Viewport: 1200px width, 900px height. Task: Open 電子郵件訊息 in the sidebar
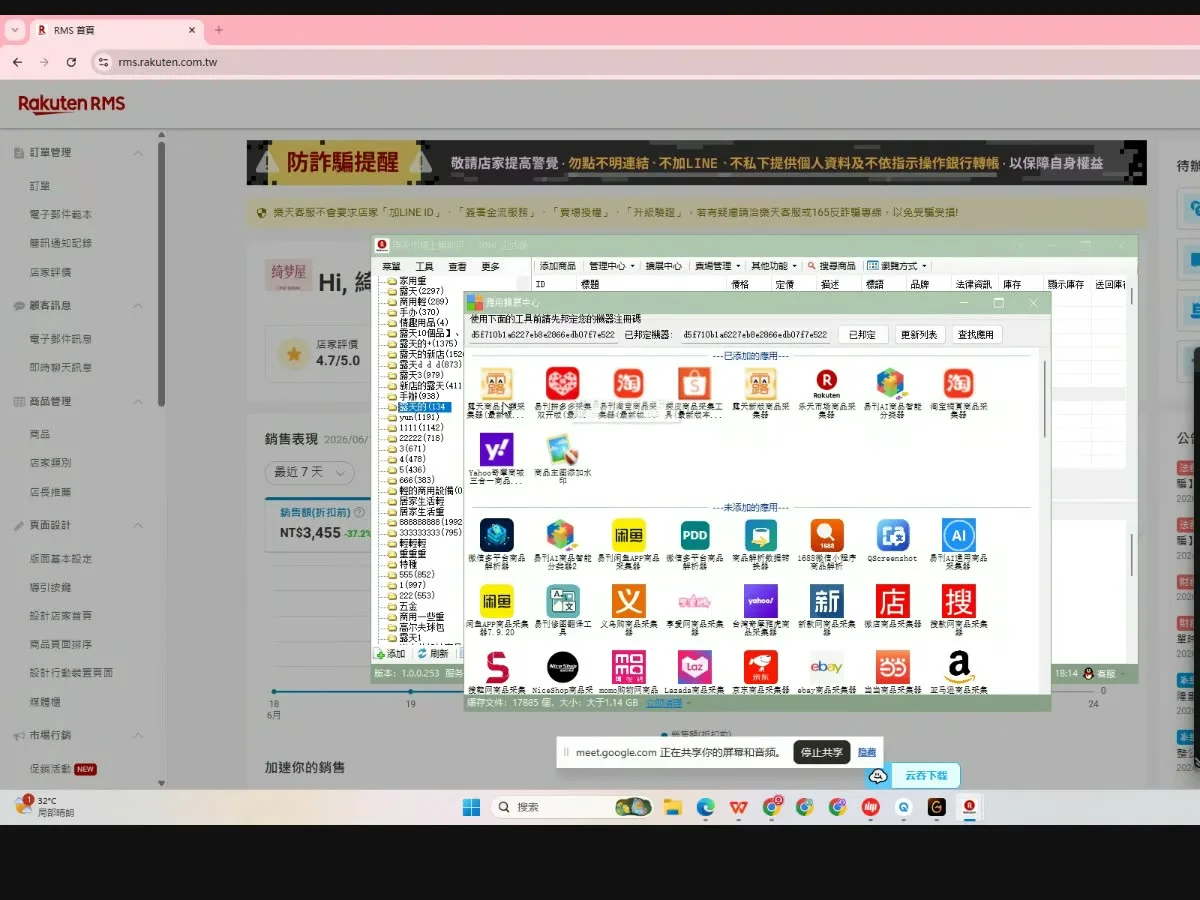coord(60,339)
